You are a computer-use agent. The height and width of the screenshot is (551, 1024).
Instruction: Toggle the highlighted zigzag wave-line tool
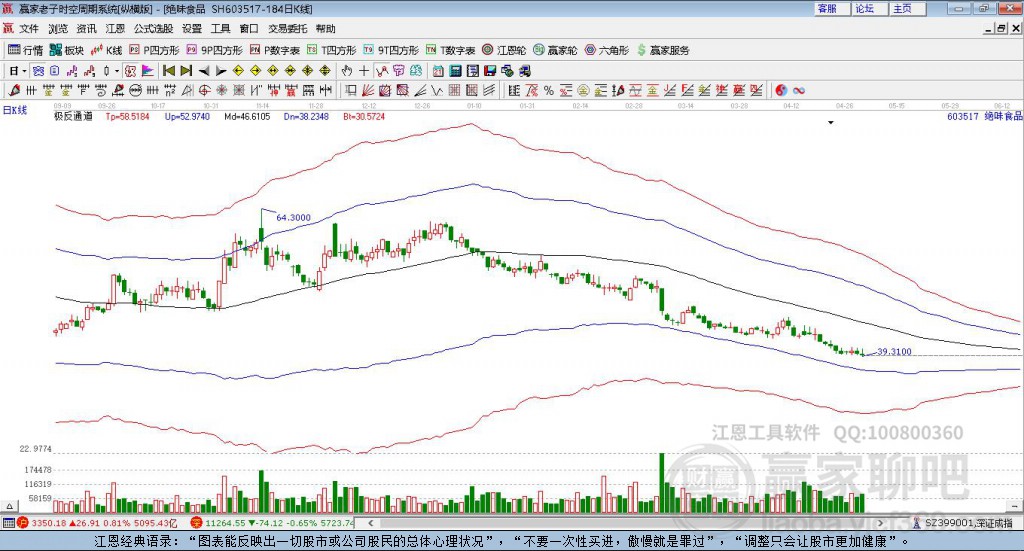[381, 71]
